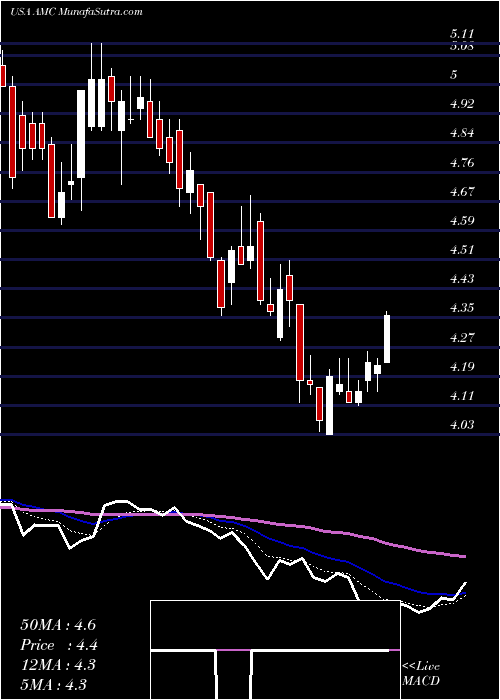Click the '12MA : 4.3' readout
Viewport: 500px width, 700px height.
click(57, 665)
